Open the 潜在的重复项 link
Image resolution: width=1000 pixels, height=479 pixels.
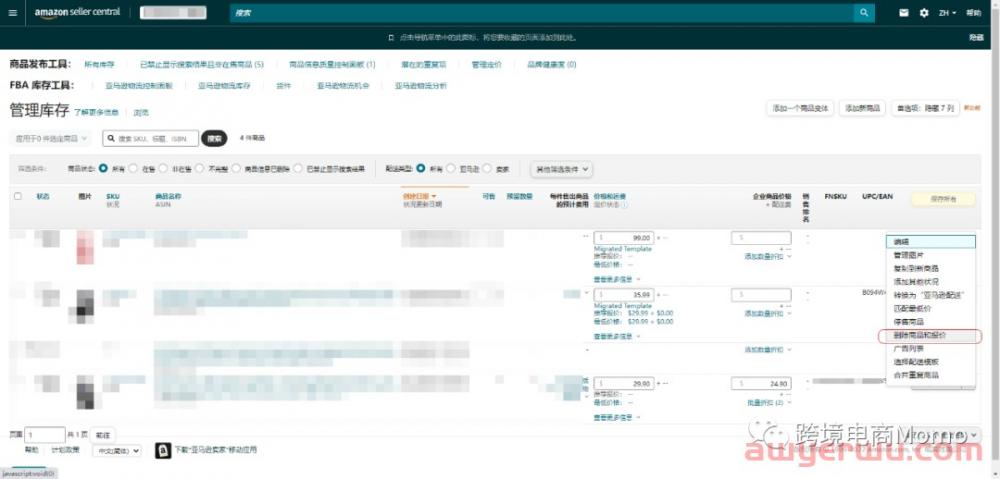(423, 64)
